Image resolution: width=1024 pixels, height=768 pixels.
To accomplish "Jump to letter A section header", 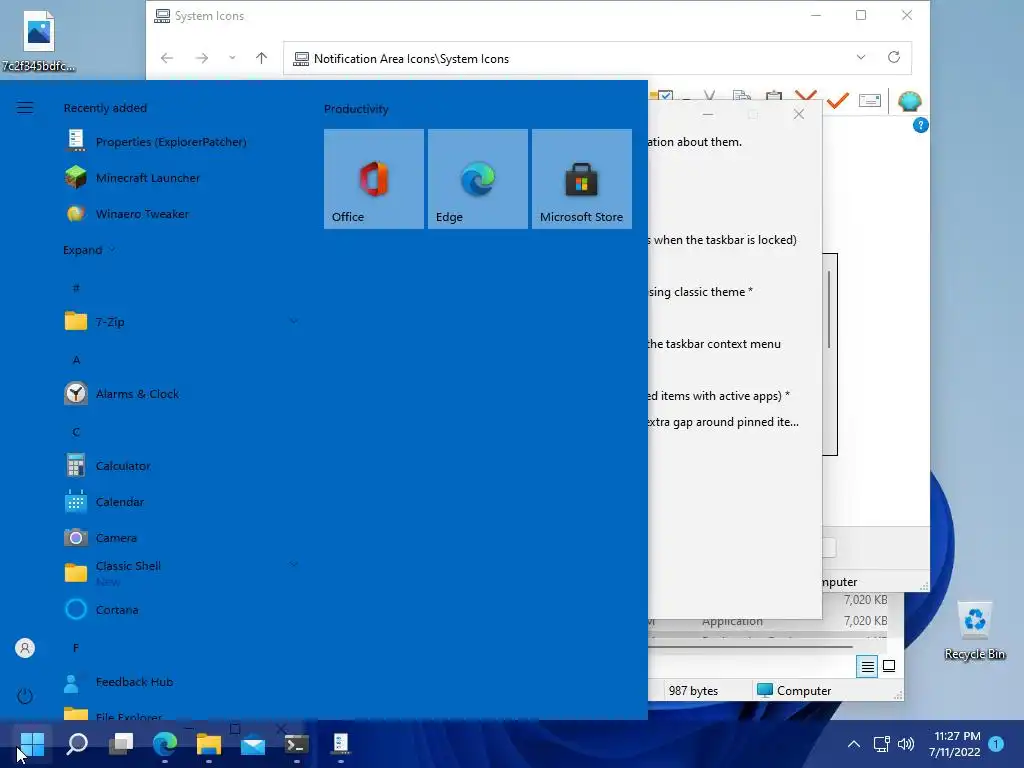I will [76, 360].
